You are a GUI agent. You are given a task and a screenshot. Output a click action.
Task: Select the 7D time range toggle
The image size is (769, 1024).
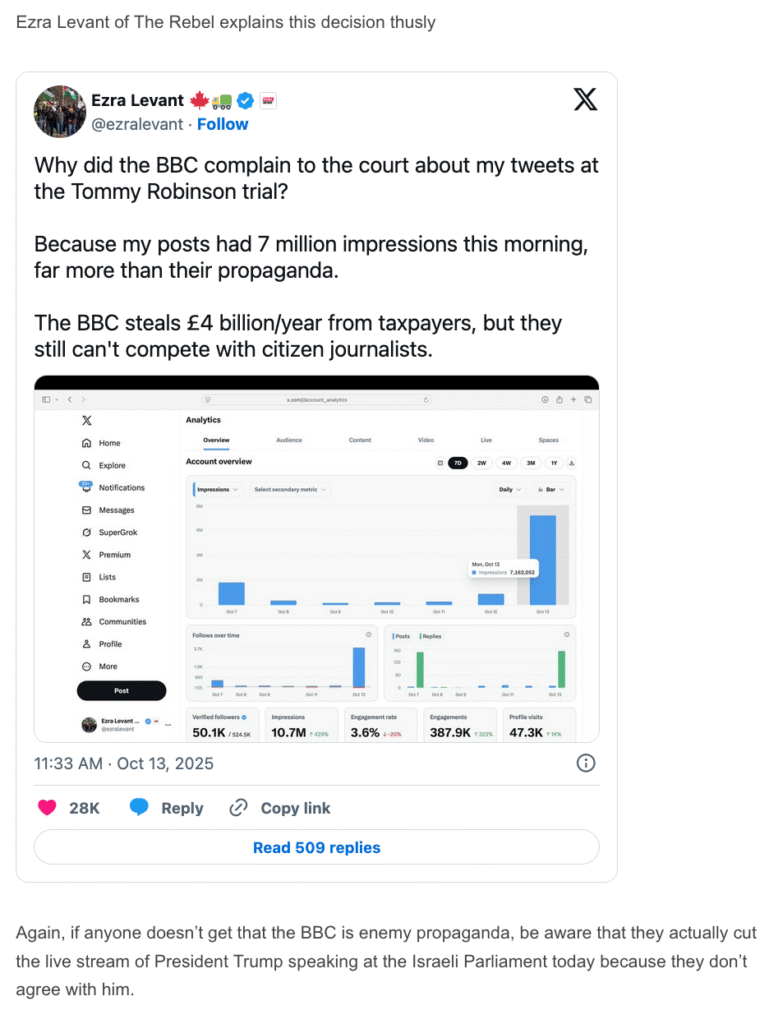(458, 463)
